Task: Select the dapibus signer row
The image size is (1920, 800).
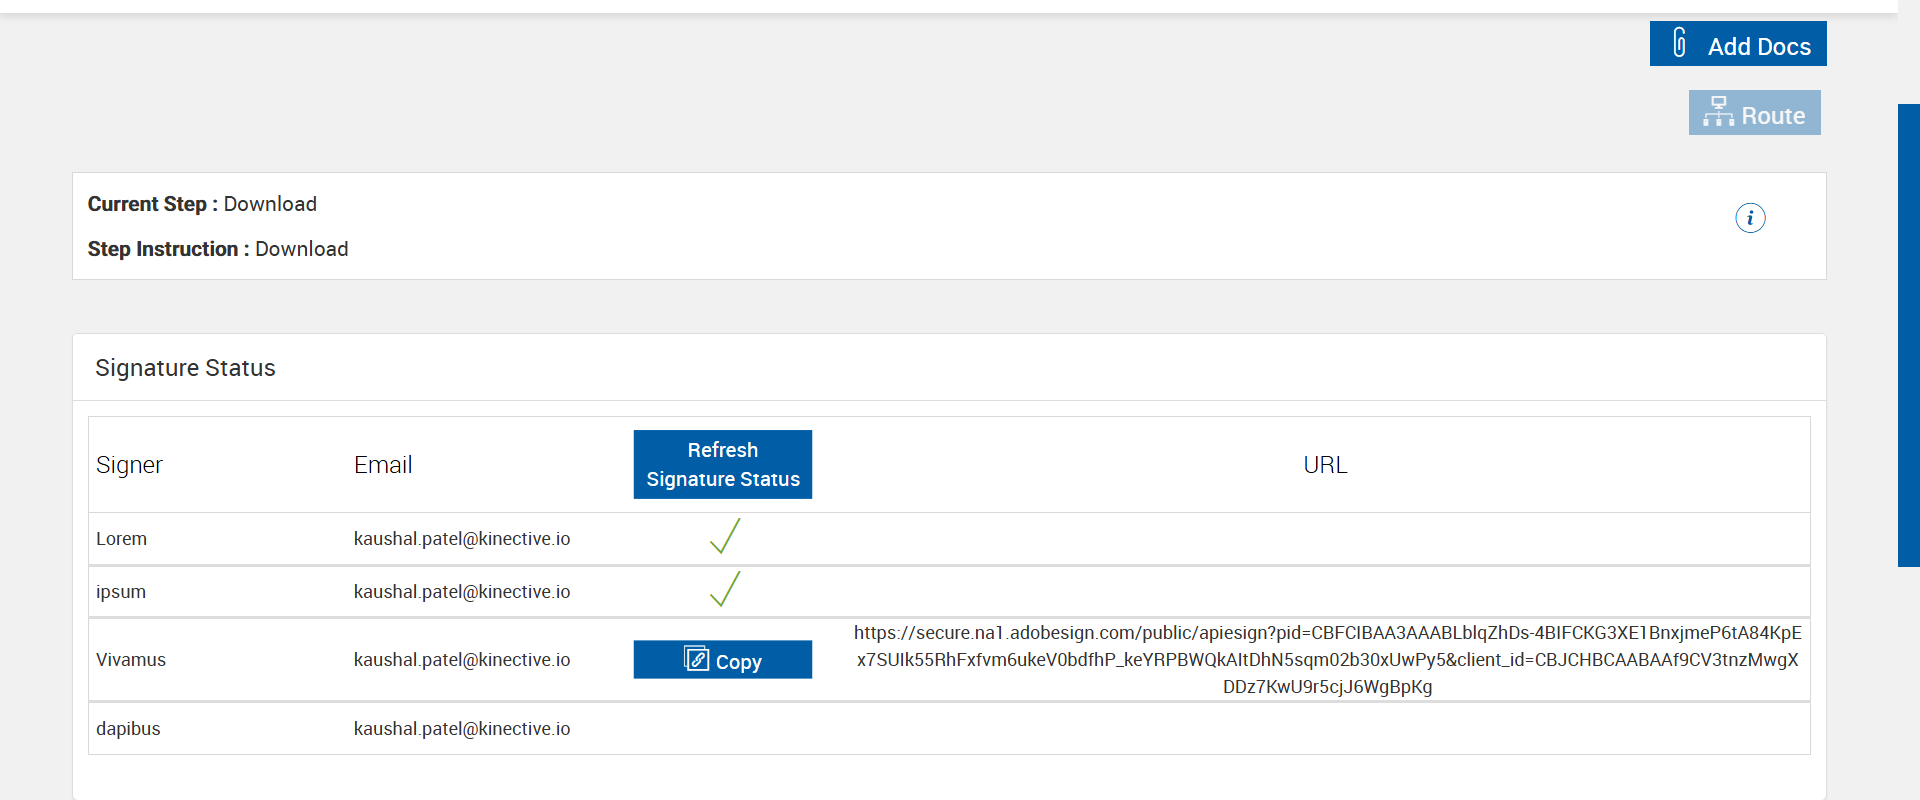Action: (128, 729)
